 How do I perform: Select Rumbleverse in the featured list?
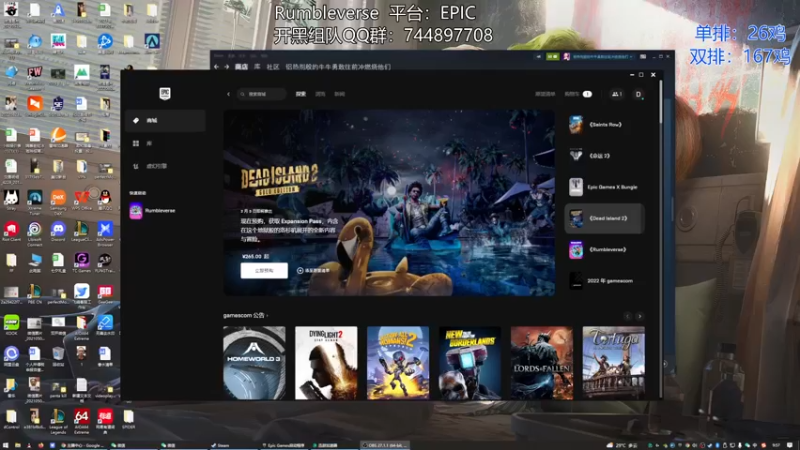[605, 249]
